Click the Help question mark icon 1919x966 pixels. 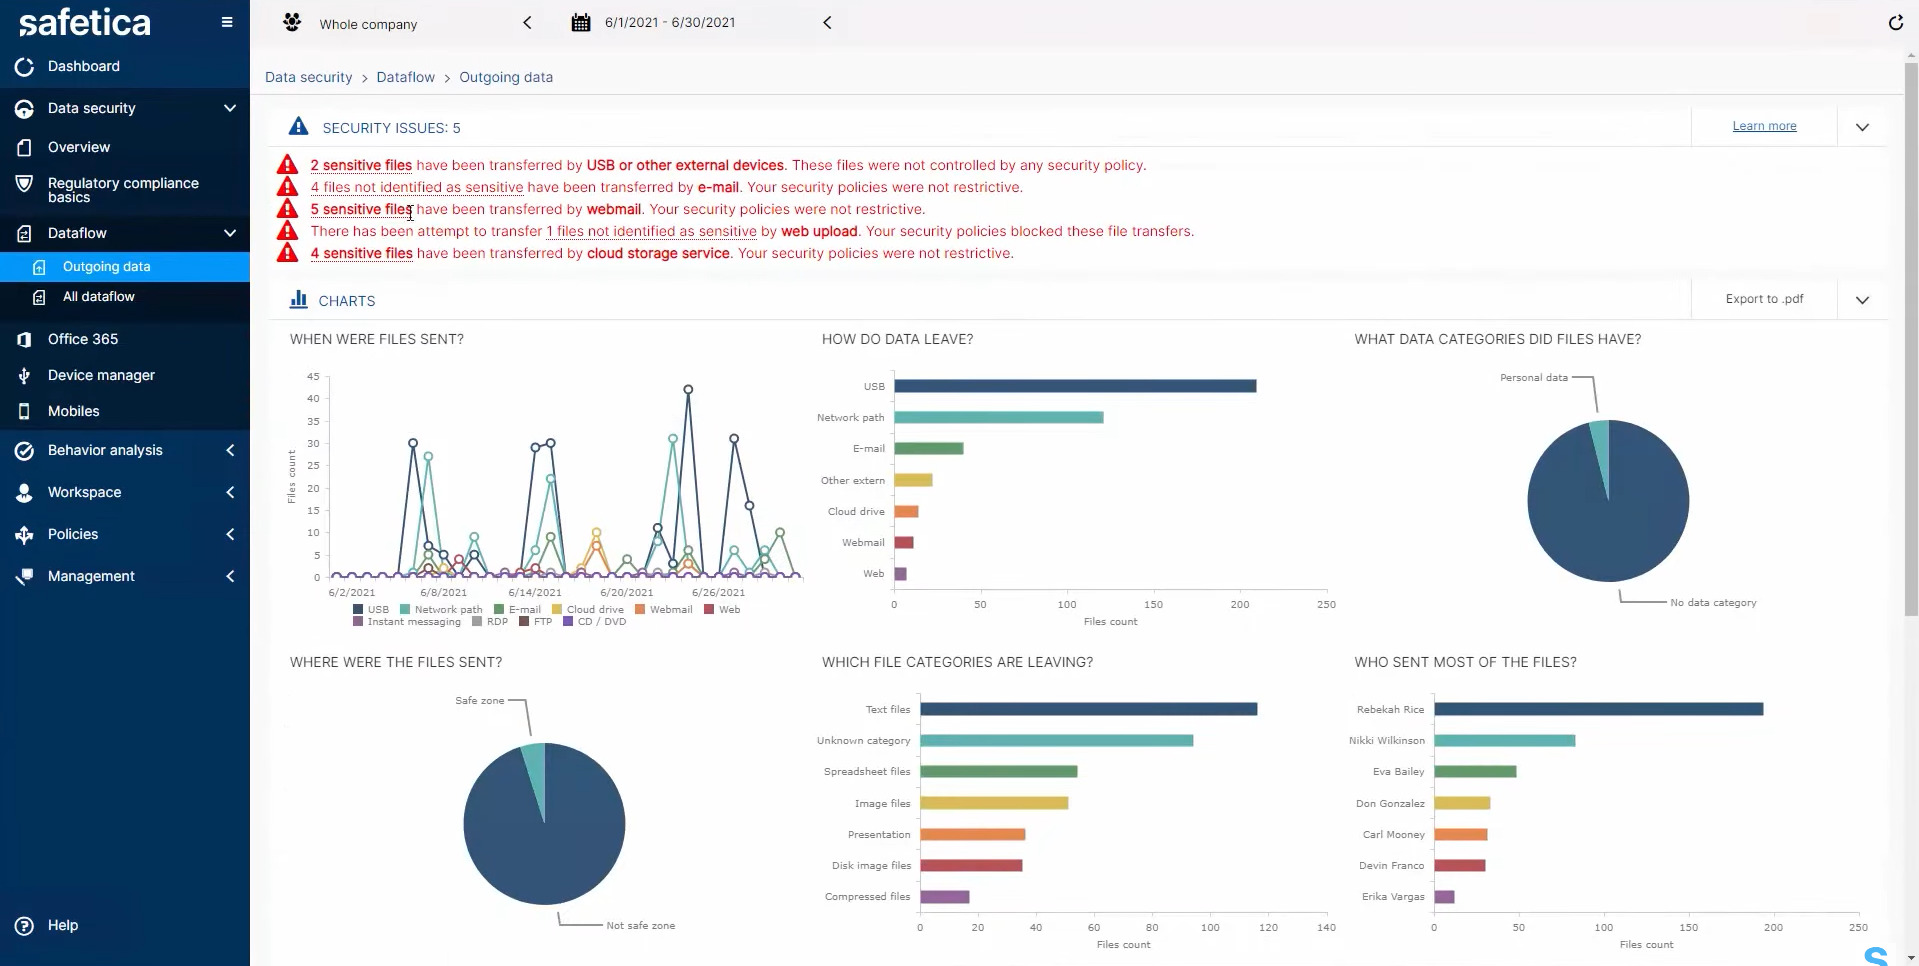[24, 925]
